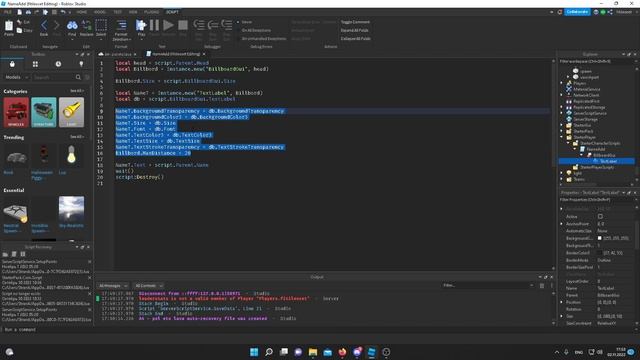
Task: Click the Select dotted-rectangle icon
Action: pos(101,26)
